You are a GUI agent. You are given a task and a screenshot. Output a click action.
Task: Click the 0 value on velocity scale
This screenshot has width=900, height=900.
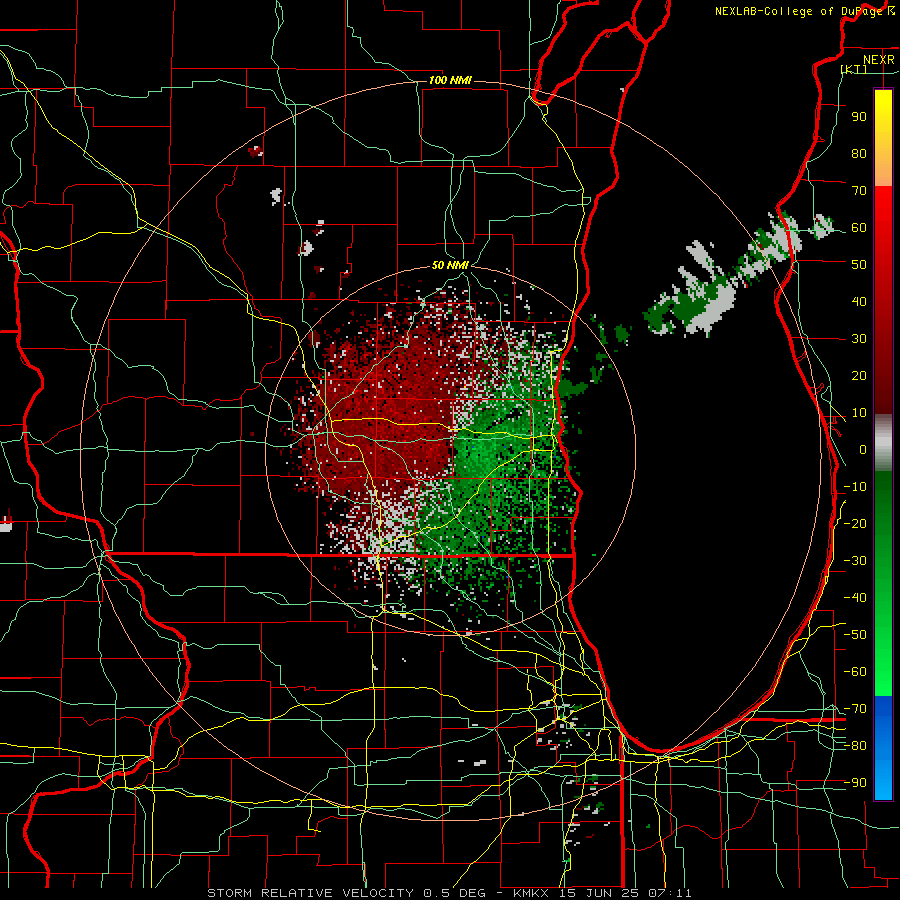[x=863, y=450]
